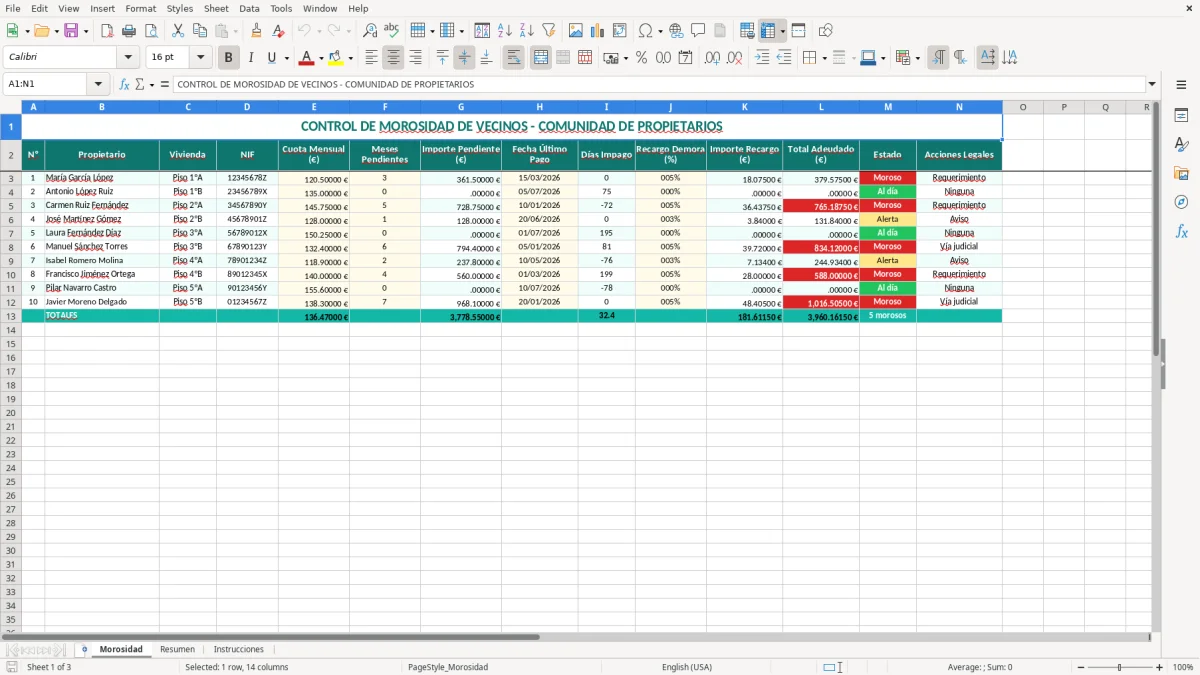Open the Sum function dropdown arrow
Screen dimensions: 1200x675
coord(153,85)
